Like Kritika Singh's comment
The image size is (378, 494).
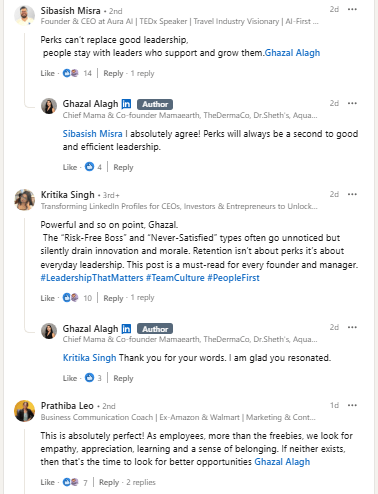[x=47, y=298]
